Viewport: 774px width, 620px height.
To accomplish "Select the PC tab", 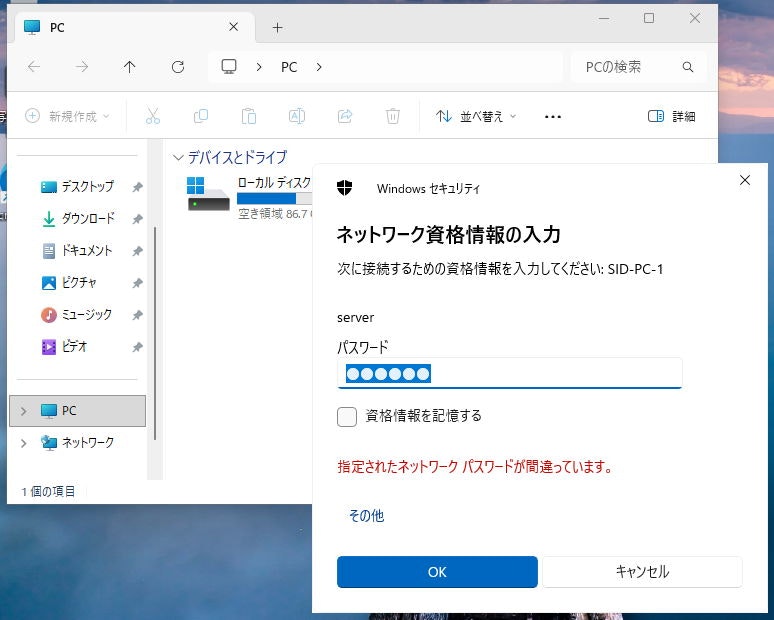I will (135, 27).
